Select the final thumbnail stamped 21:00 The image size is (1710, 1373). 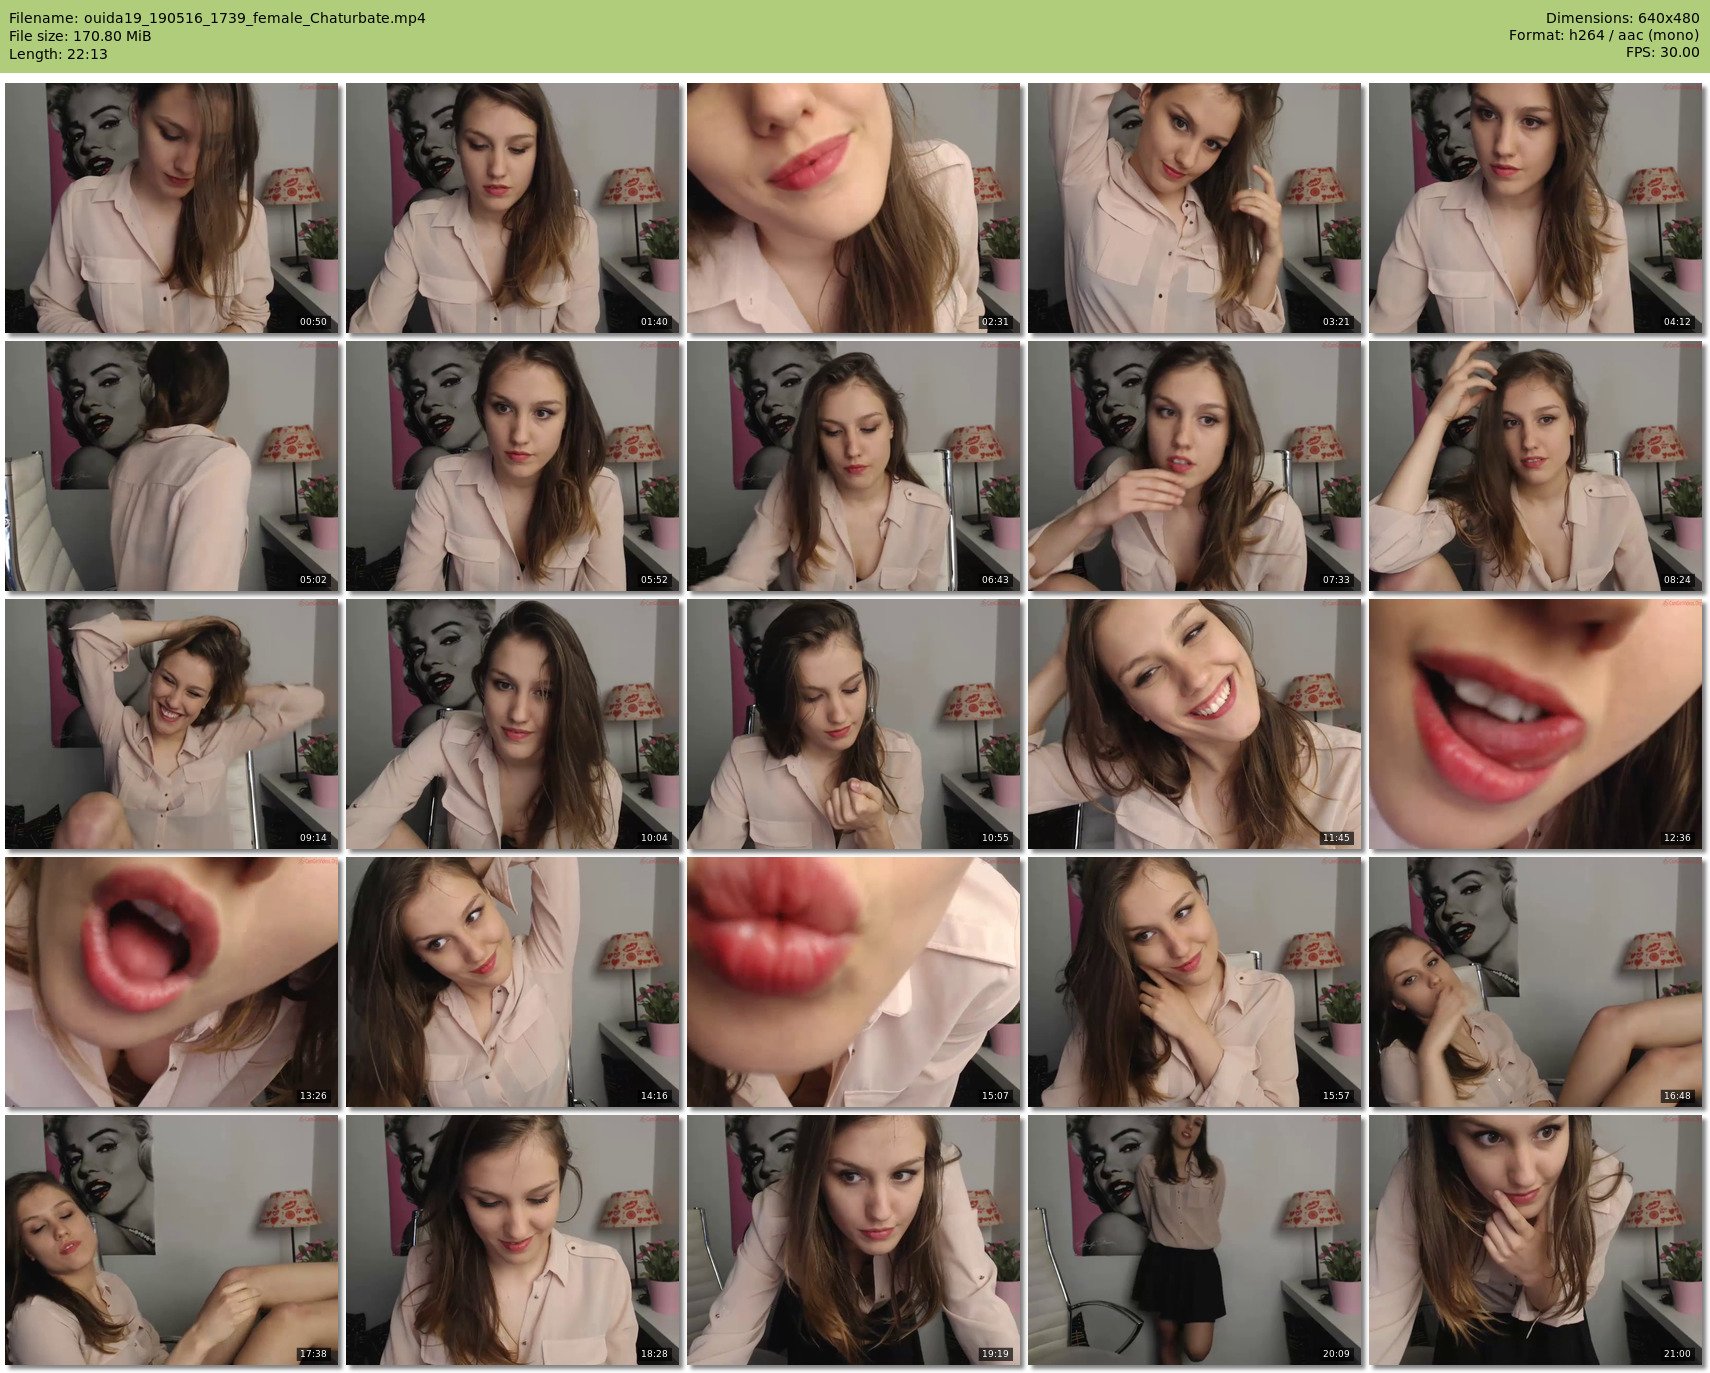pos(1536,1240)
